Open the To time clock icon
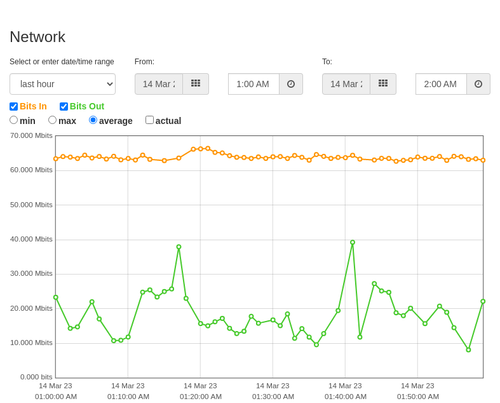 (478, 84)
